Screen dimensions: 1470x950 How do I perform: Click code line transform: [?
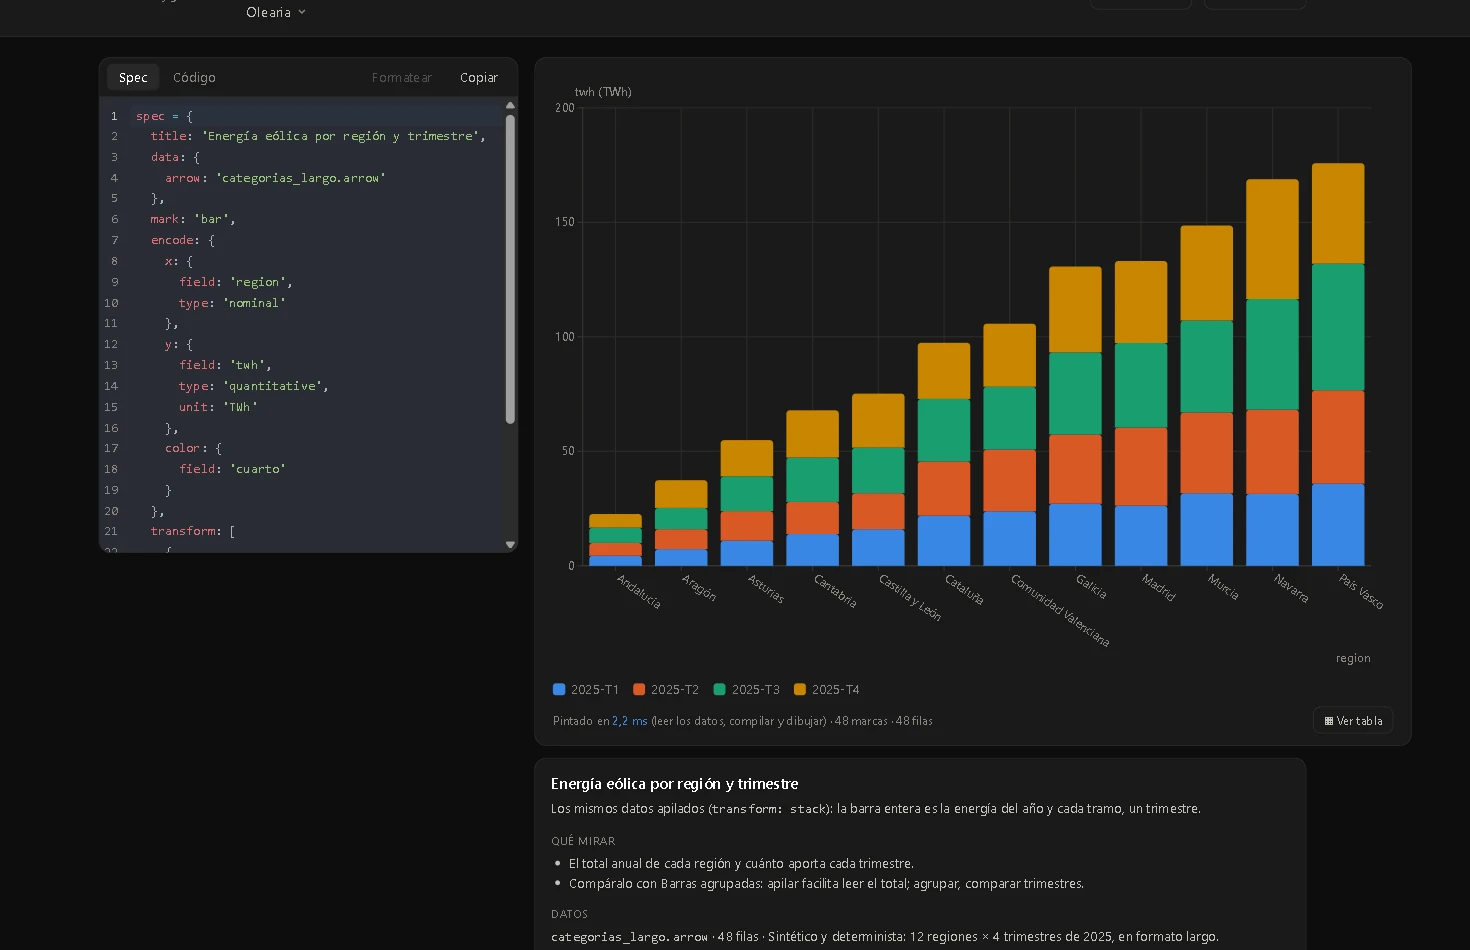[x=193, y=531]
